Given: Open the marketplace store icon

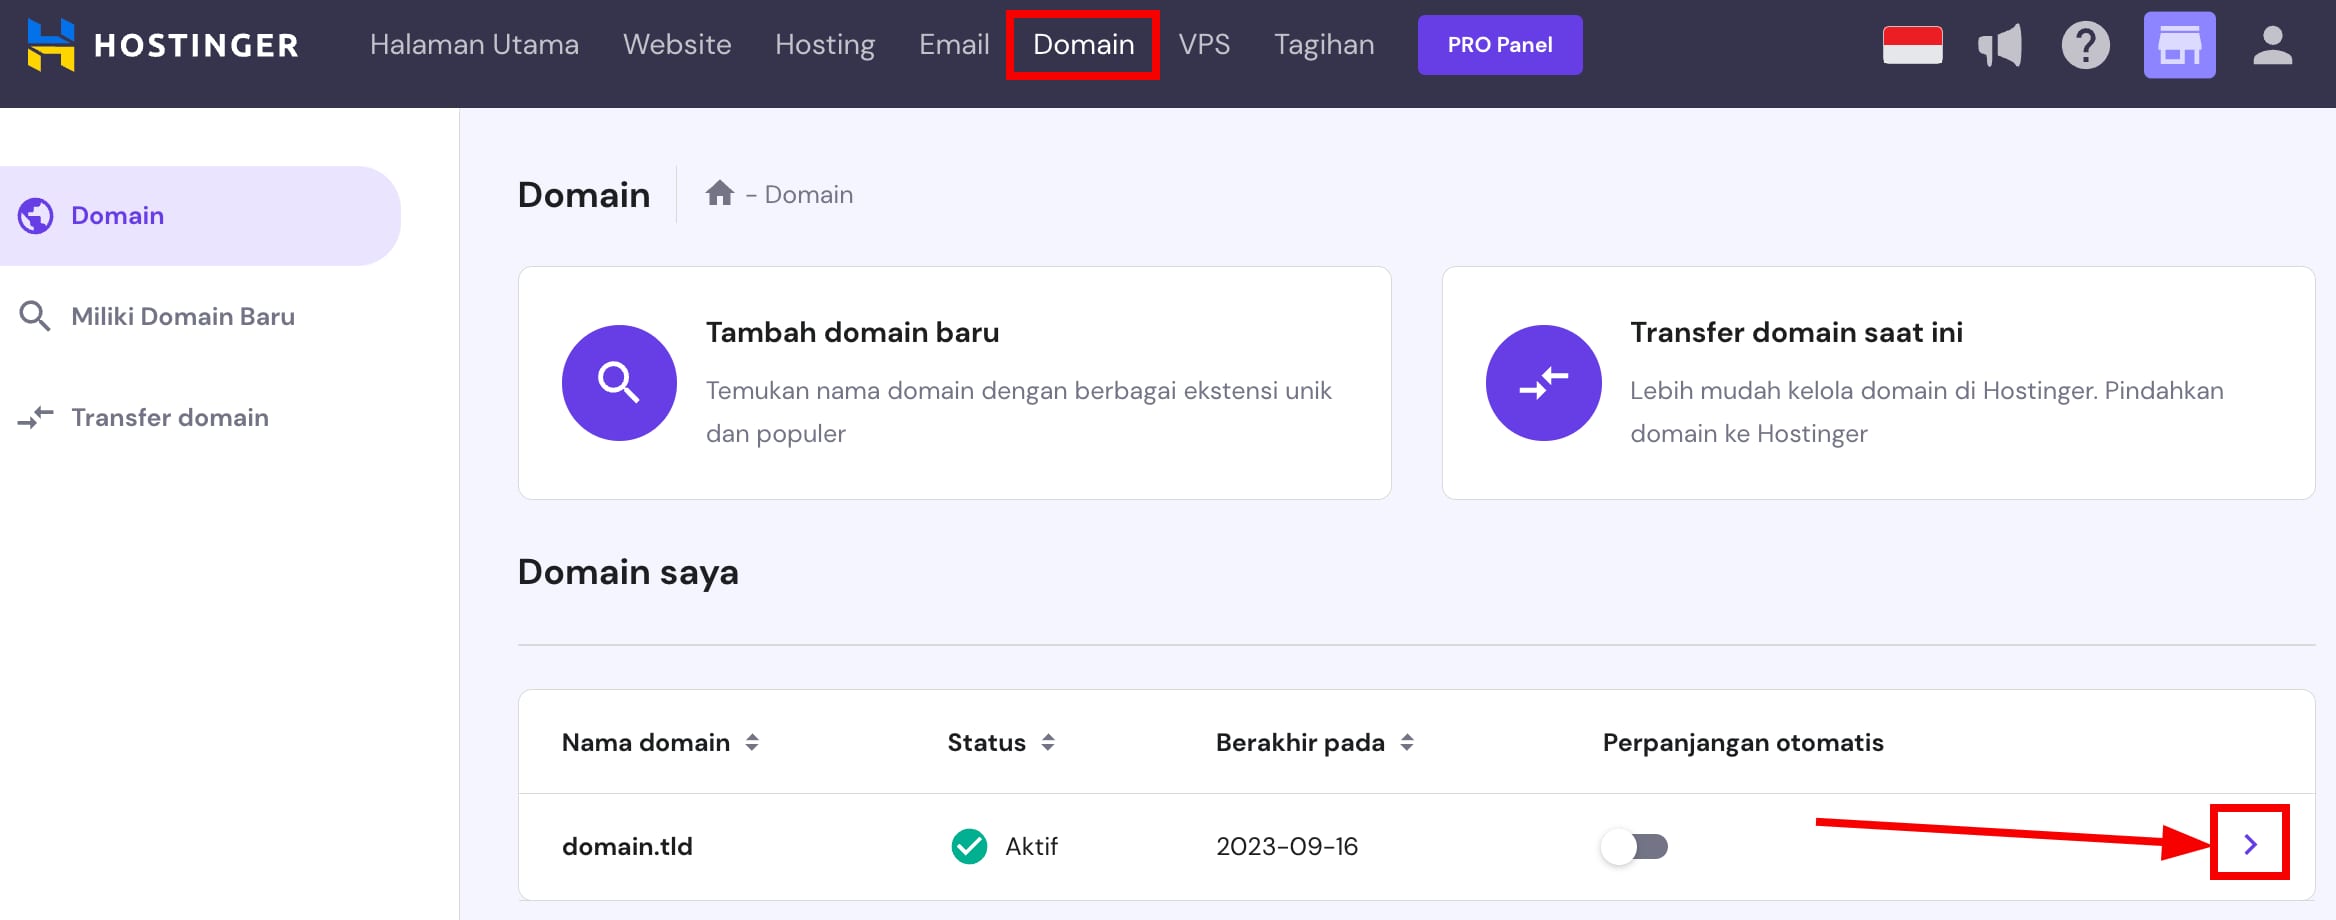Looking at the screenshot, I should [x=2179, y=44].
